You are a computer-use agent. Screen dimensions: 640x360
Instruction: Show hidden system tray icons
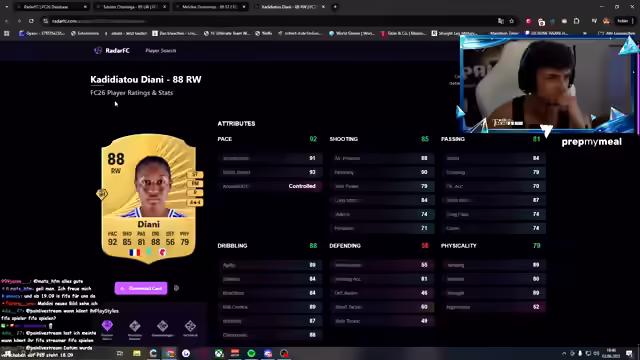coord(564,353)
